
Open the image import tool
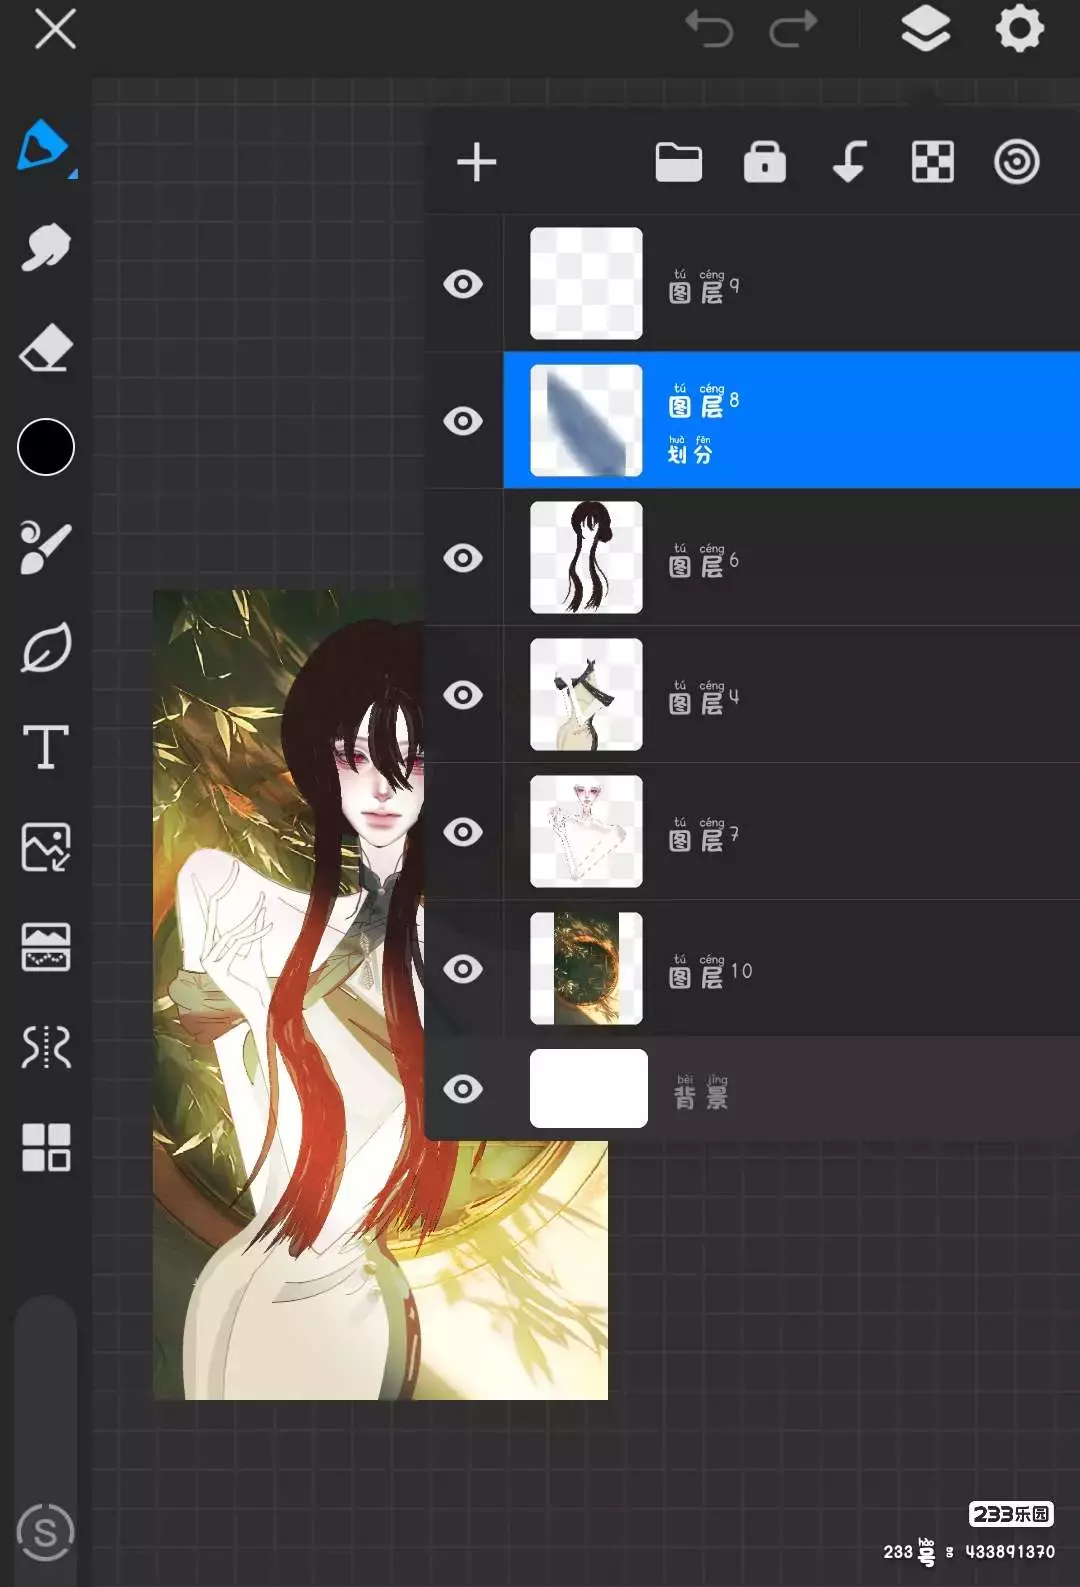46,847
